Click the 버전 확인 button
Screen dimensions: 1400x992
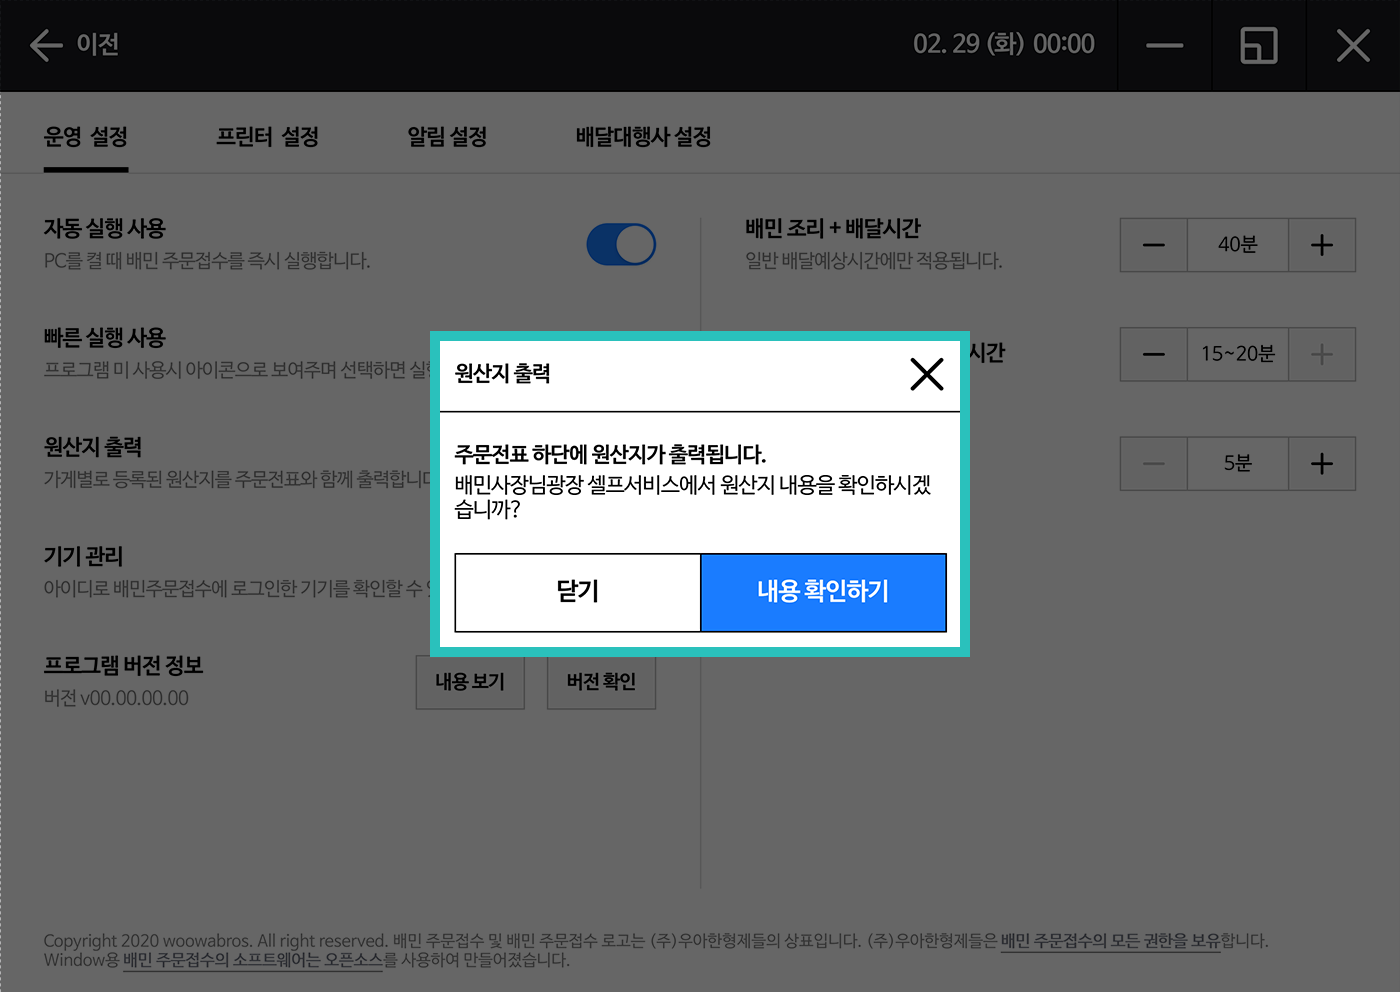pyautogui.click(x=601, y=682)
